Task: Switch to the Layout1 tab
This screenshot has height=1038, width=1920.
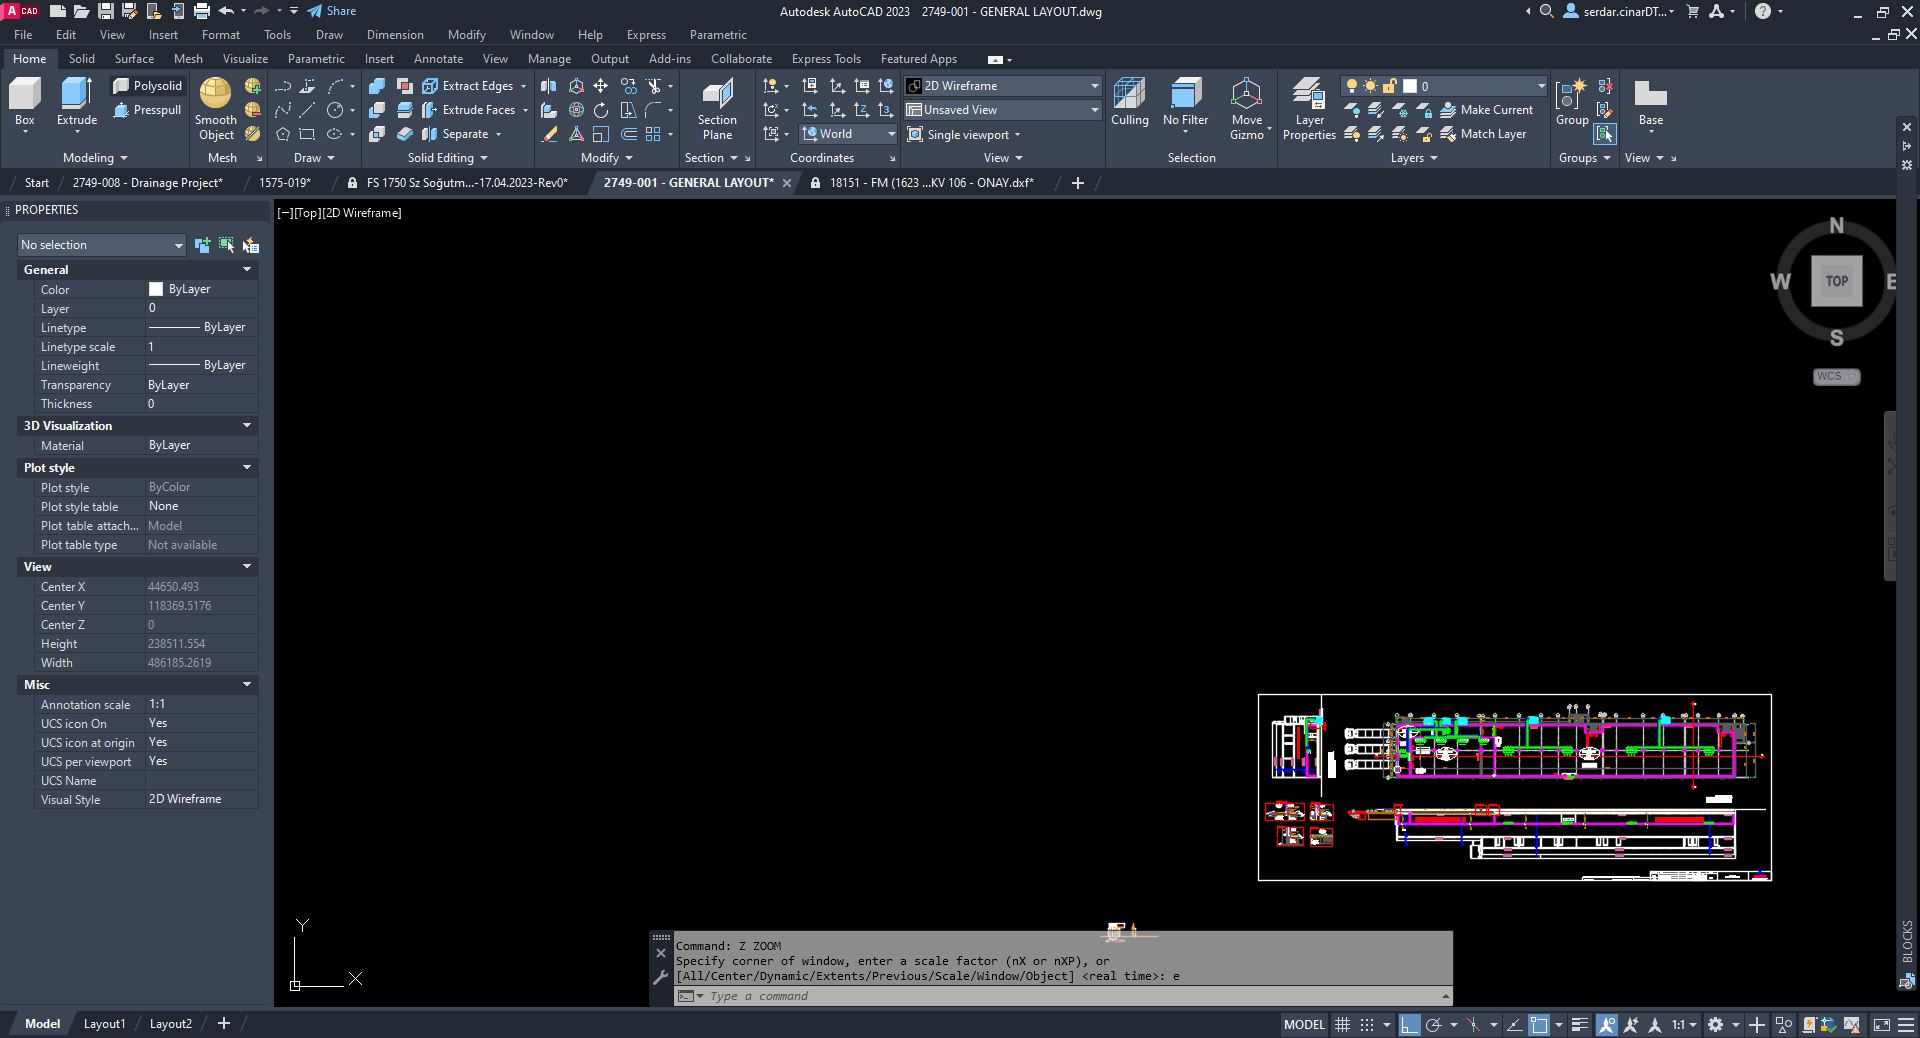Action: [104, 1023]
